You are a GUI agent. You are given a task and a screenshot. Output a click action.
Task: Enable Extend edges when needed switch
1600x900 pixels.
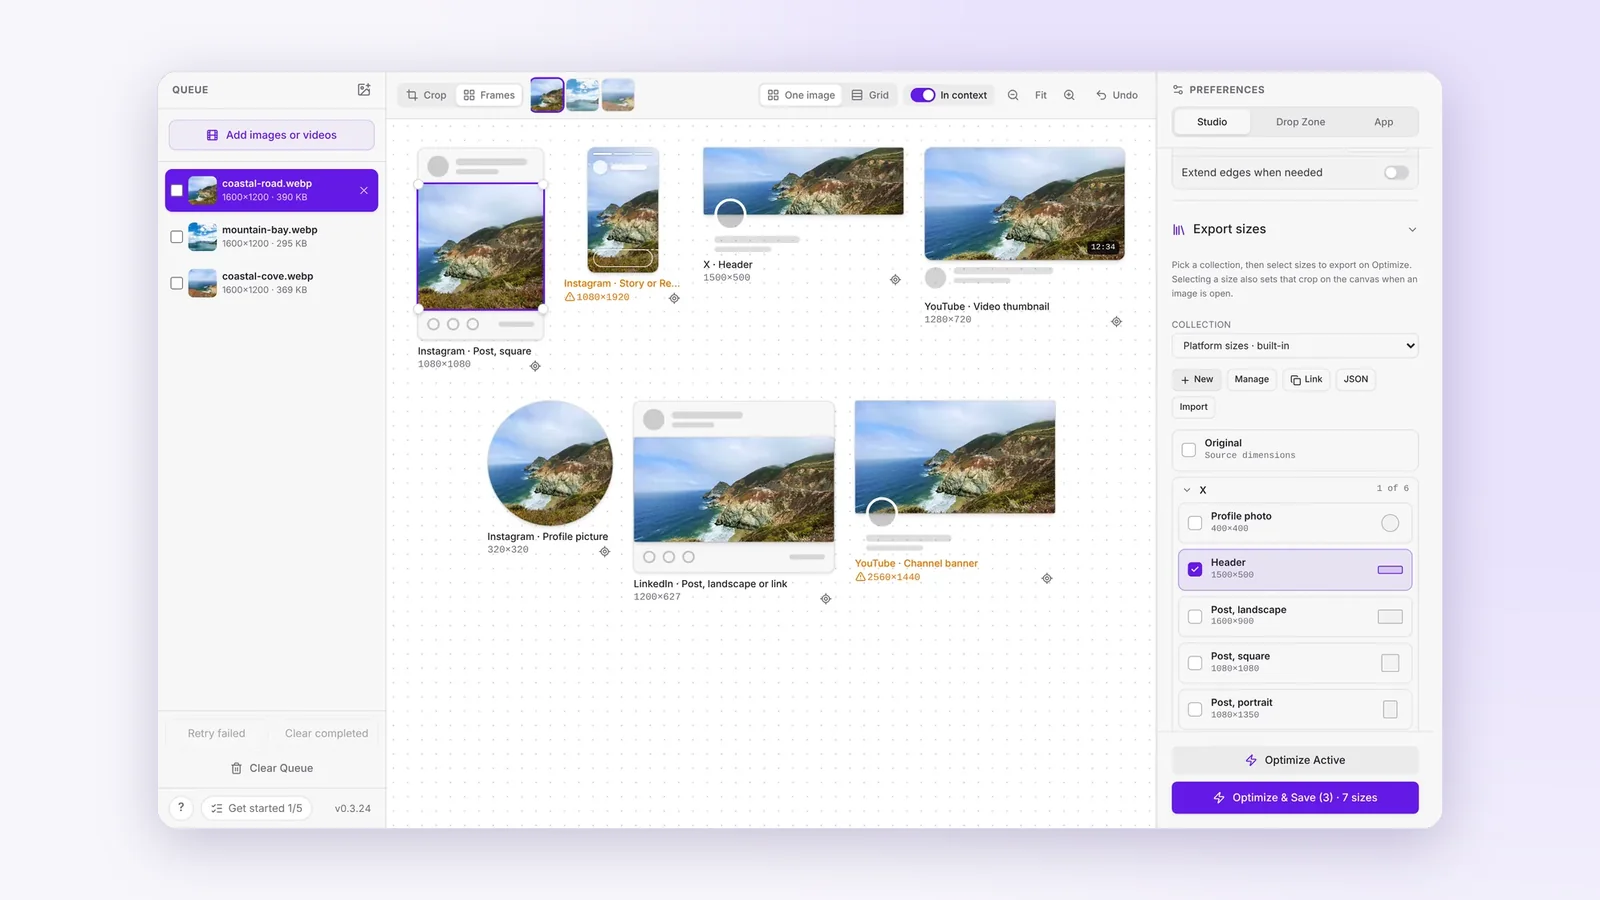tap(1396, 173)
